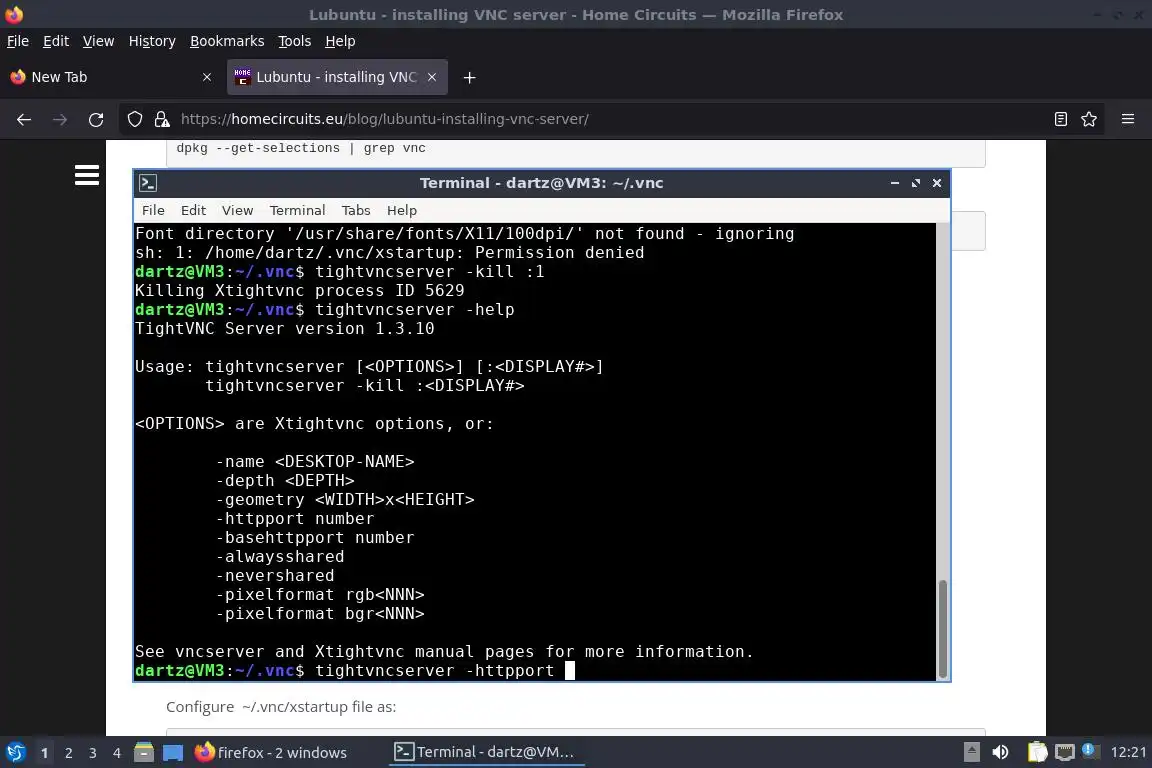Screen dimensions: 1152x768
Task: Click update notifier tray icon
Action: (x=1090, y=750)
